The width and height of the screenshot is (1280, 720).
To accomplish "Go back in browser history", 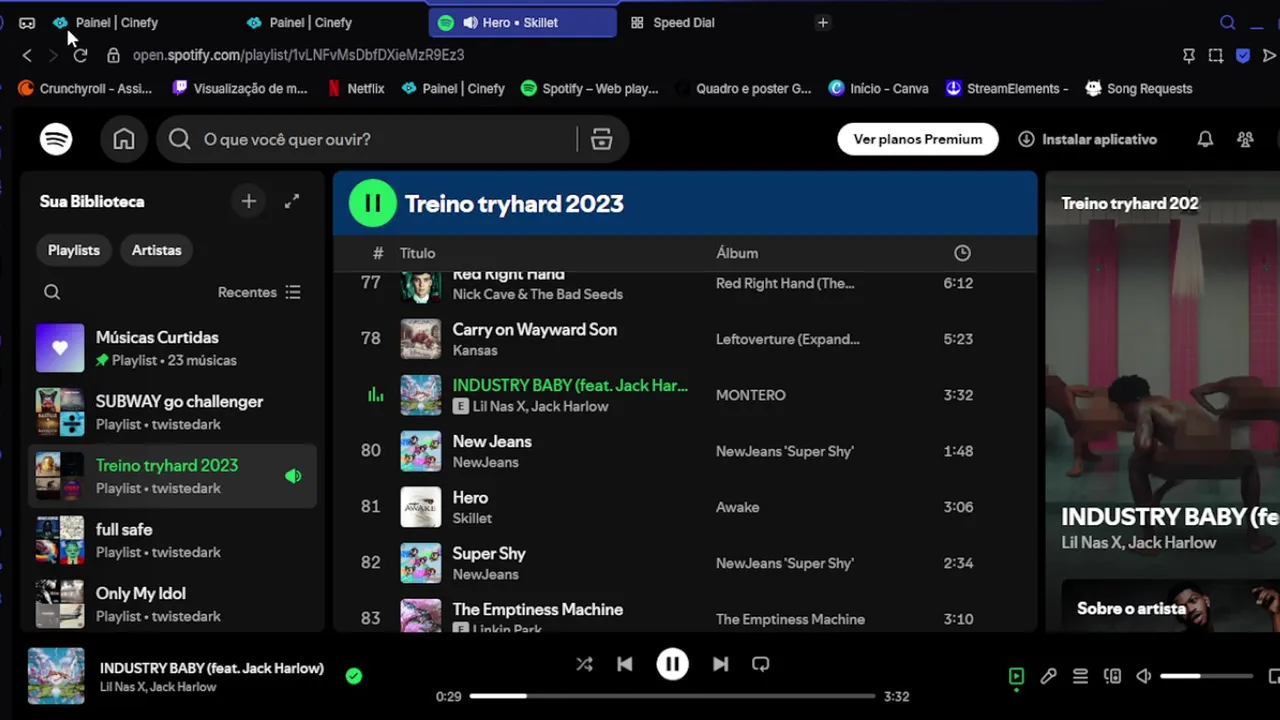I will click(27, 55).
